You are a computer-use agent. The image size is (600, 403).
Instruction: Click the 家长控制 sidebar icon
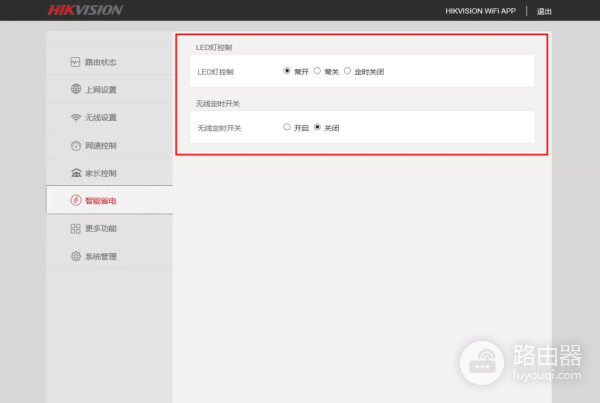75,173
